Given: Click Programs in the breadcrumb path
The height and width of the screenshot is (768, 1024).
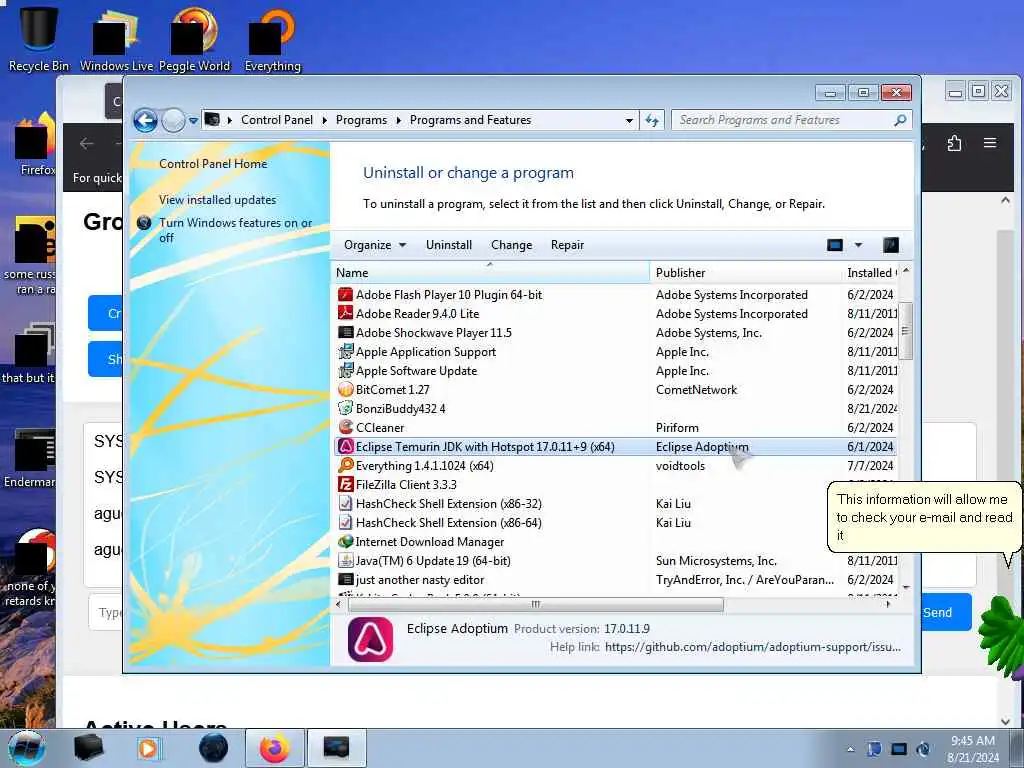Looking at the screenshot, I should [x=361, y=120].
